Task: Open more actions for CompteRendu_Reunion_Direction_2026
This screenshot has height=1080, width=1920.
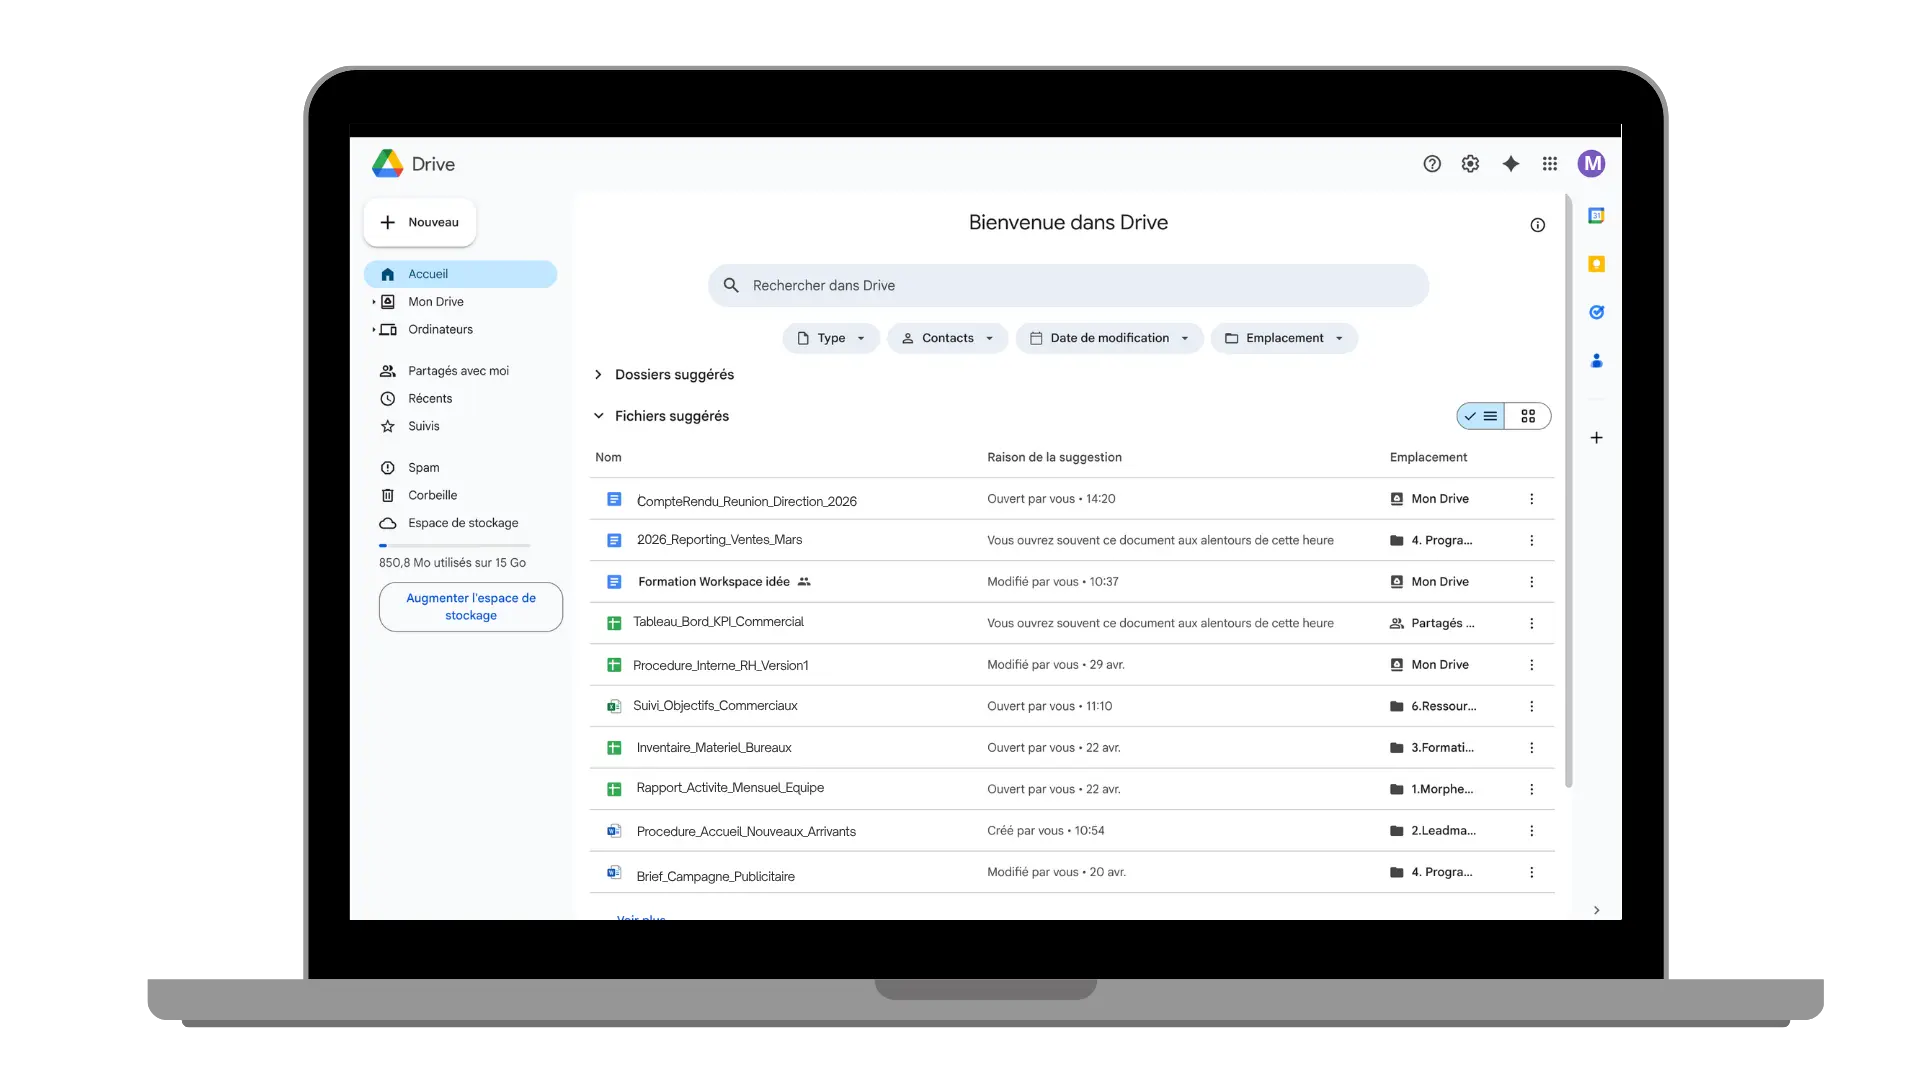Action: click(x=1531, y=499)
